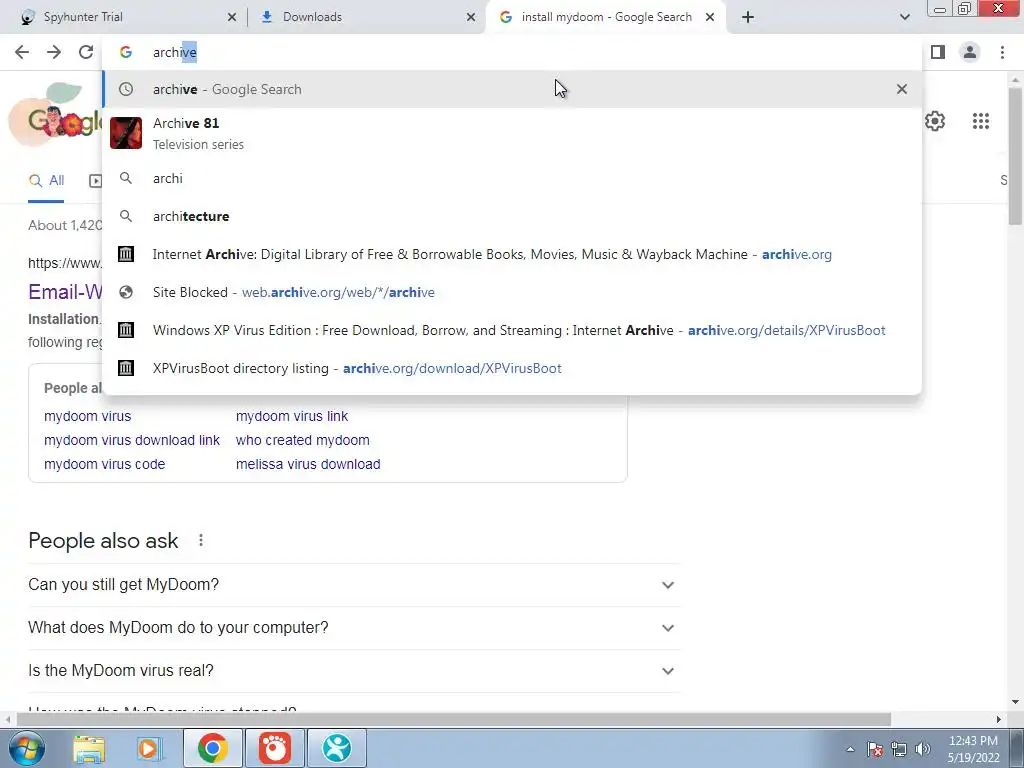Click the address bar with 'archive' typed

click(x=512, y=52)
